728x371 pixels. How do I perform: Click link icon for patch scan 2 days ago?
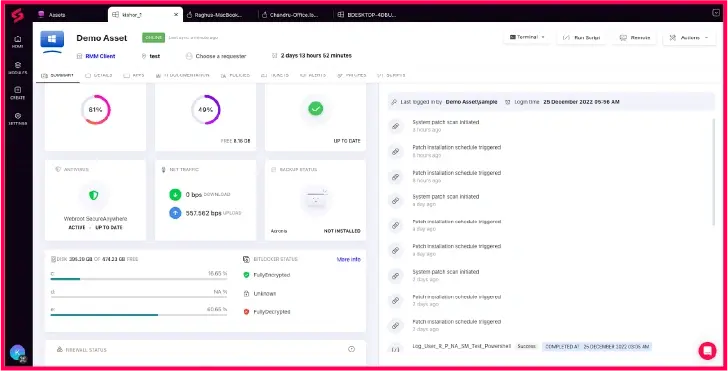pyautogui.click(x=396, y=276)
